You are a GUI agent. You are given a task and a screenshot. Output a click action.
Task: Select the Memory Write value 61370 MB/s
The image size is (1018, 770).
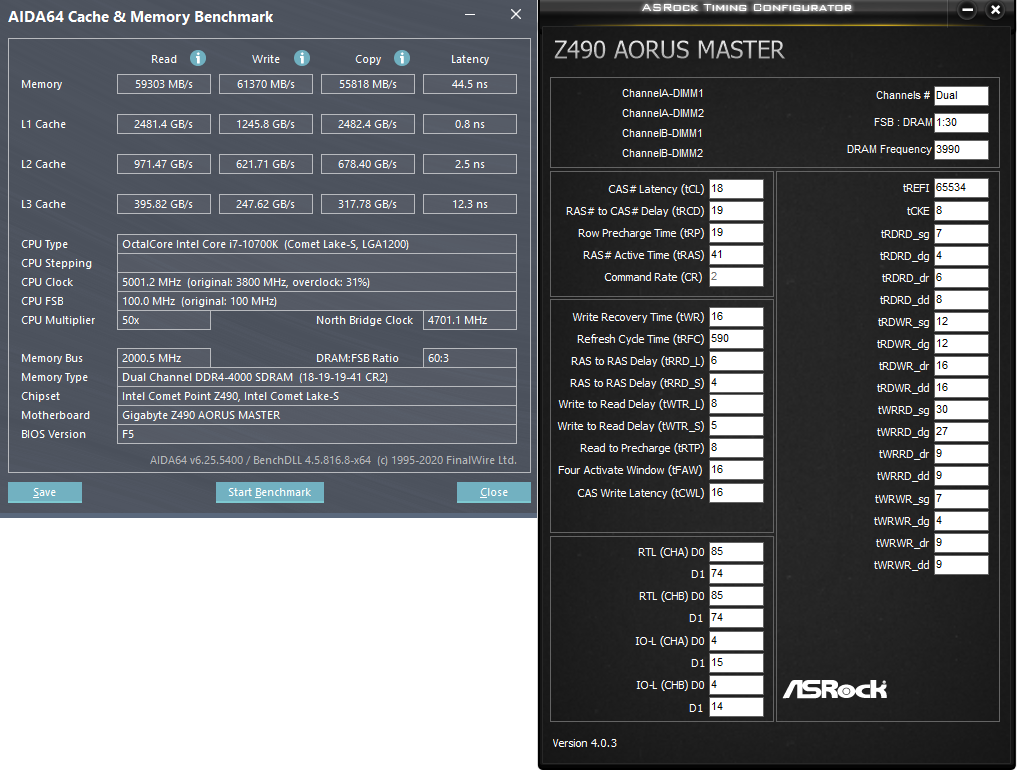266,84
